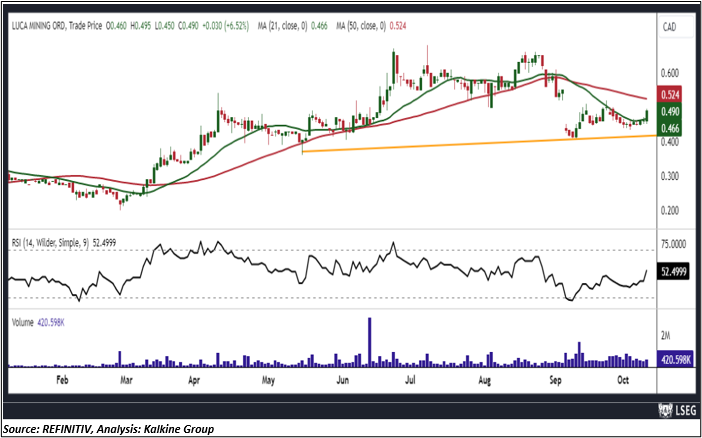Click the Oct date label on time axis
This screenshot has height=438, width=702.
[623, 381]
